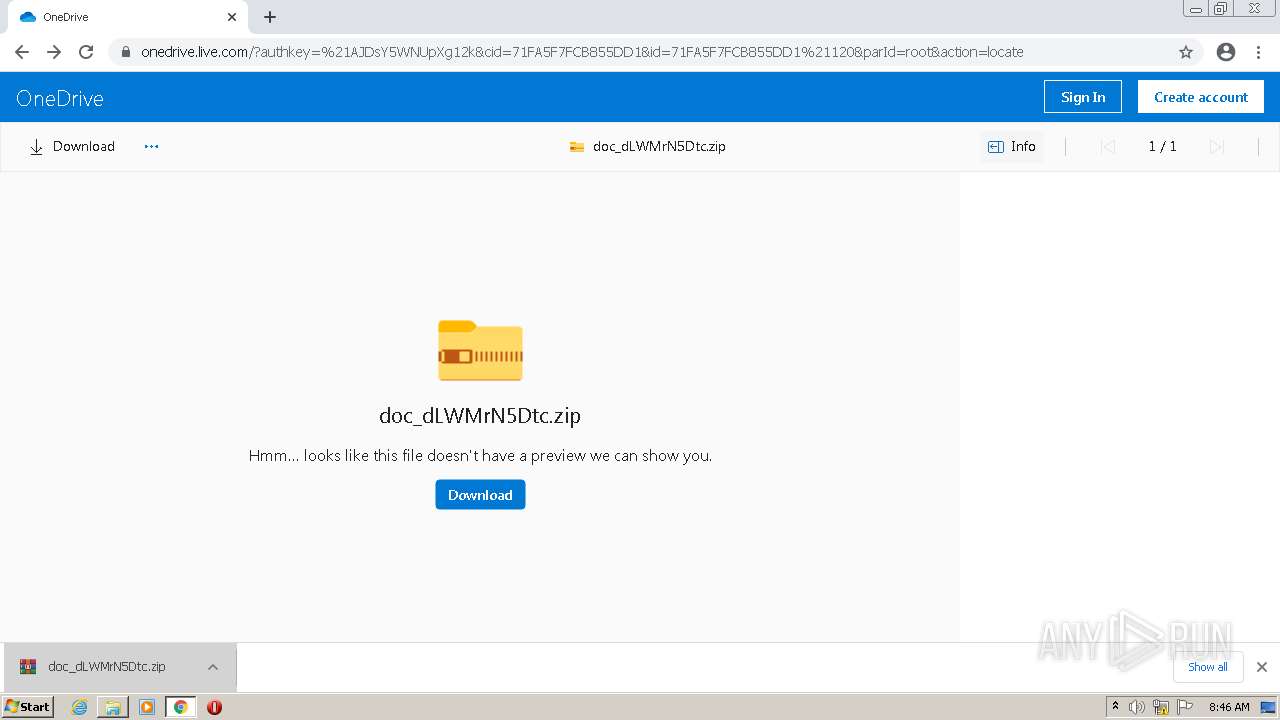The image size is (1280, 720).
Task: Click the red Opera taskbar icon
Action: tap(214, 707)
